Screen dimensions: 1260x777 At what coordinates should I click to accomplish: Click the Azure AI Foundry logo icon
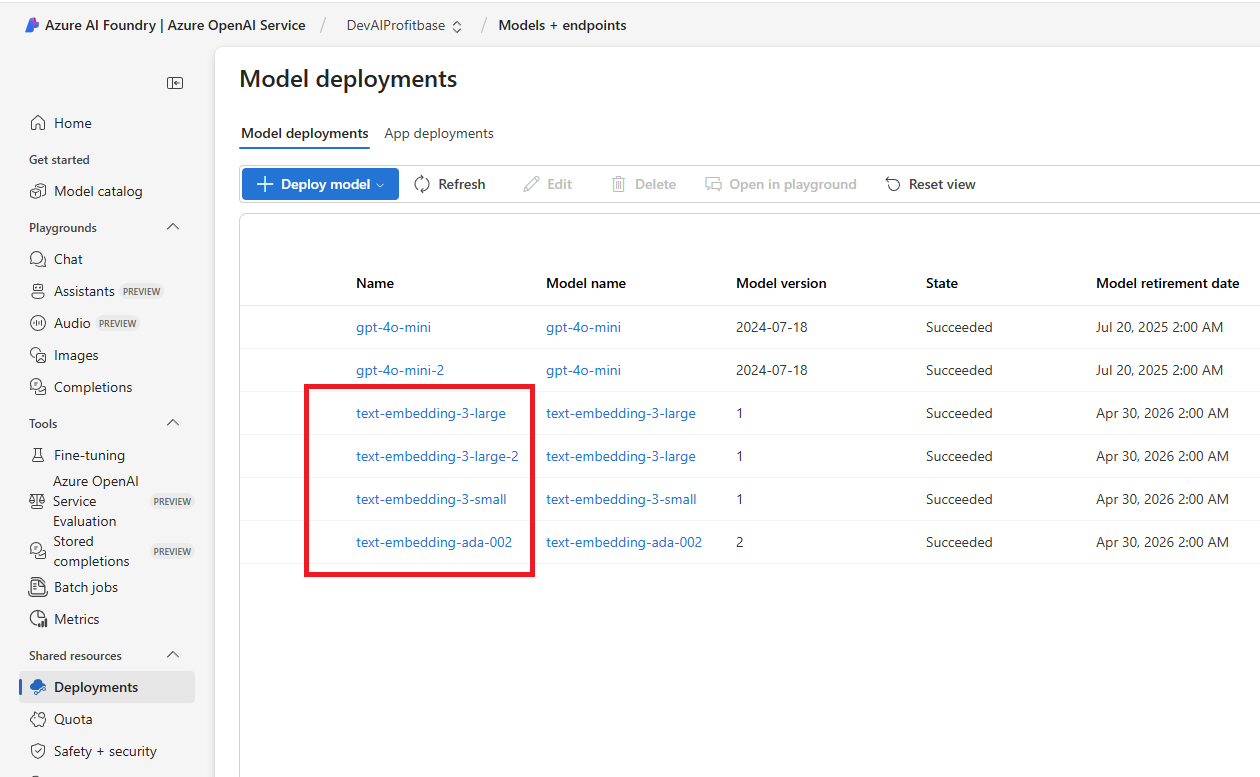click(x=32, y=26)
